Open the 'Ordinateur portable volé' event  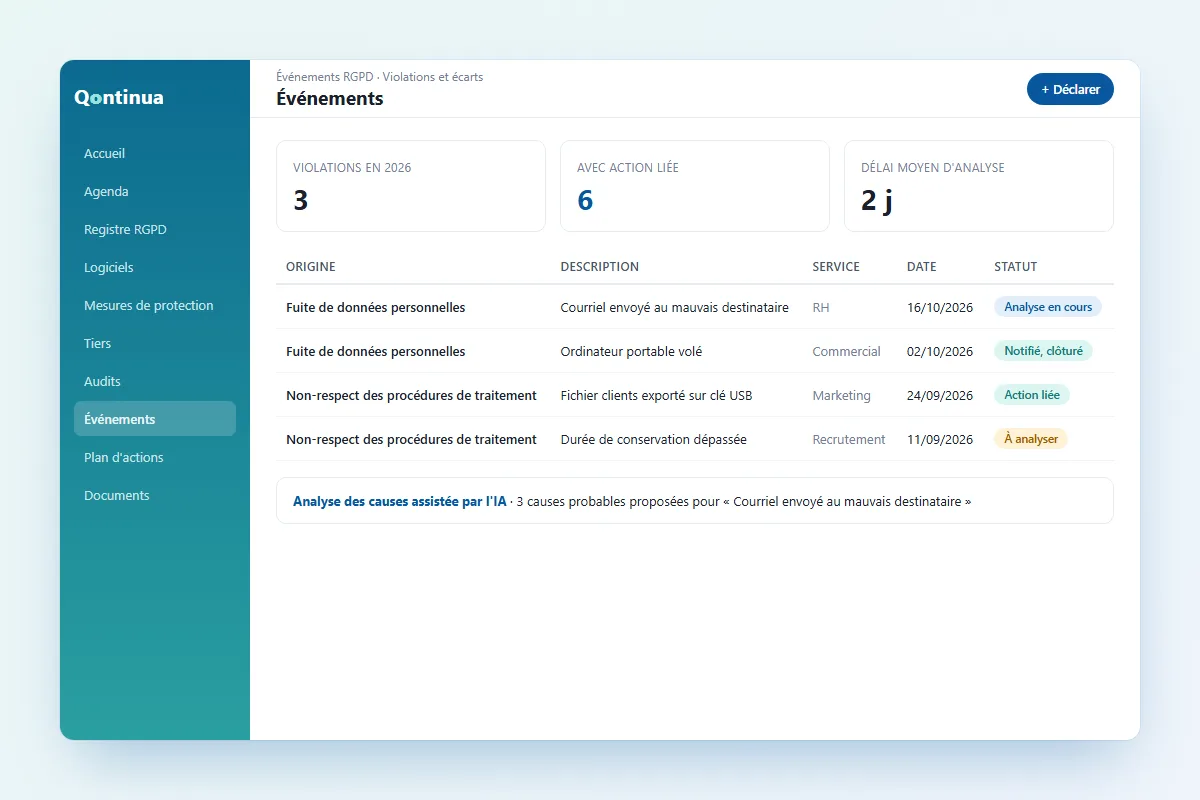coord(631,352)
